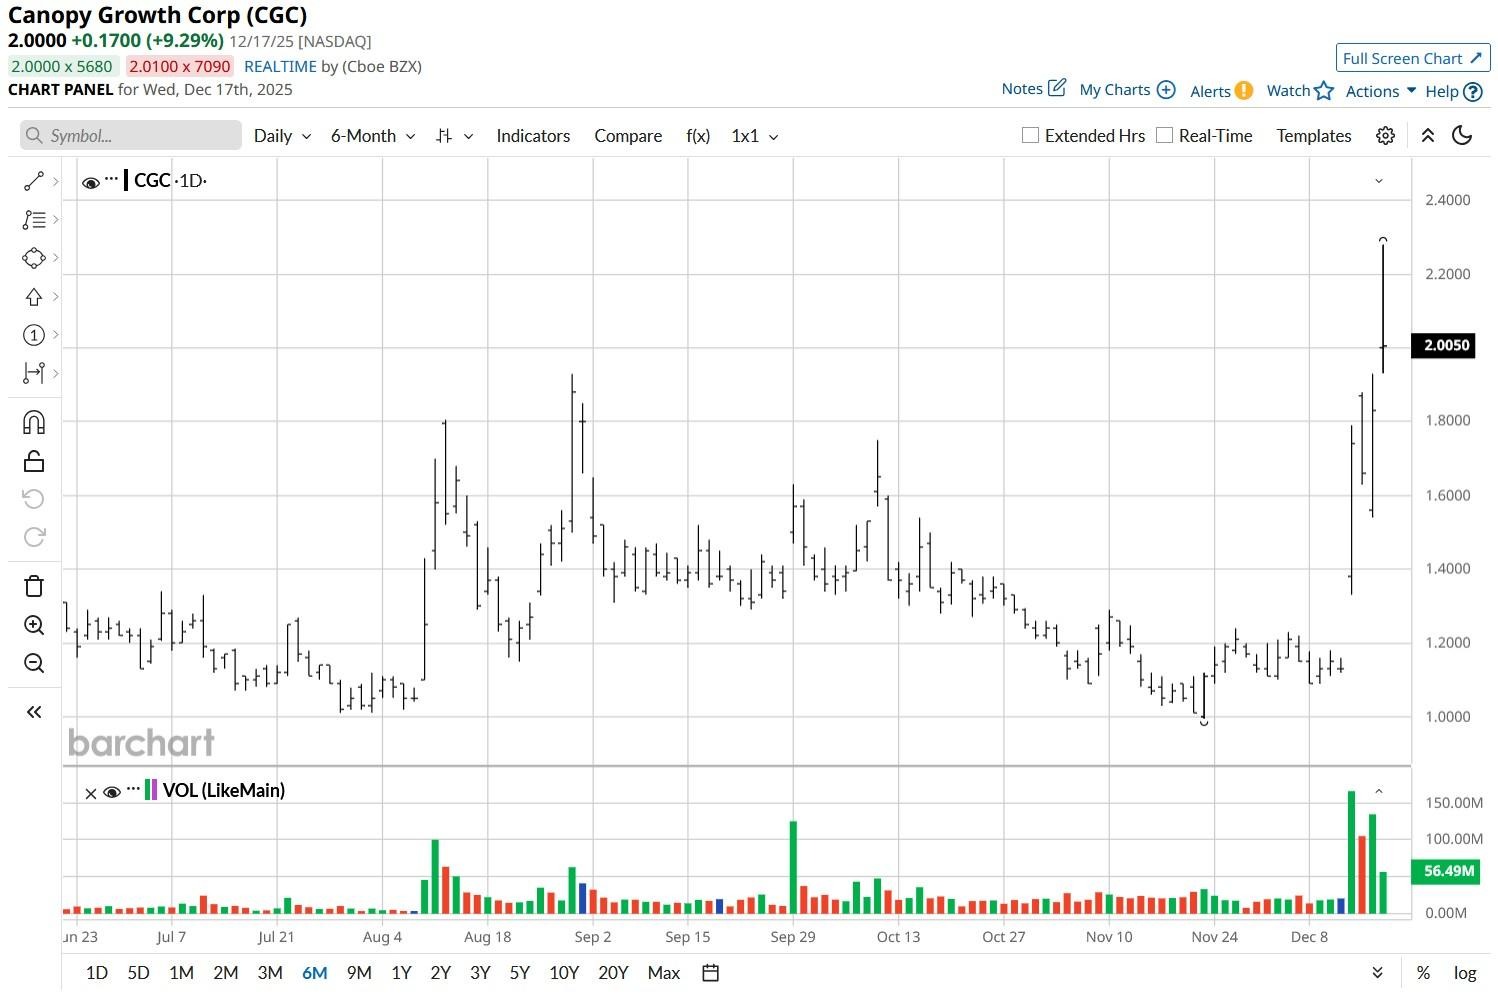Type a ticker in the Symbol field

tap(131, 136)
